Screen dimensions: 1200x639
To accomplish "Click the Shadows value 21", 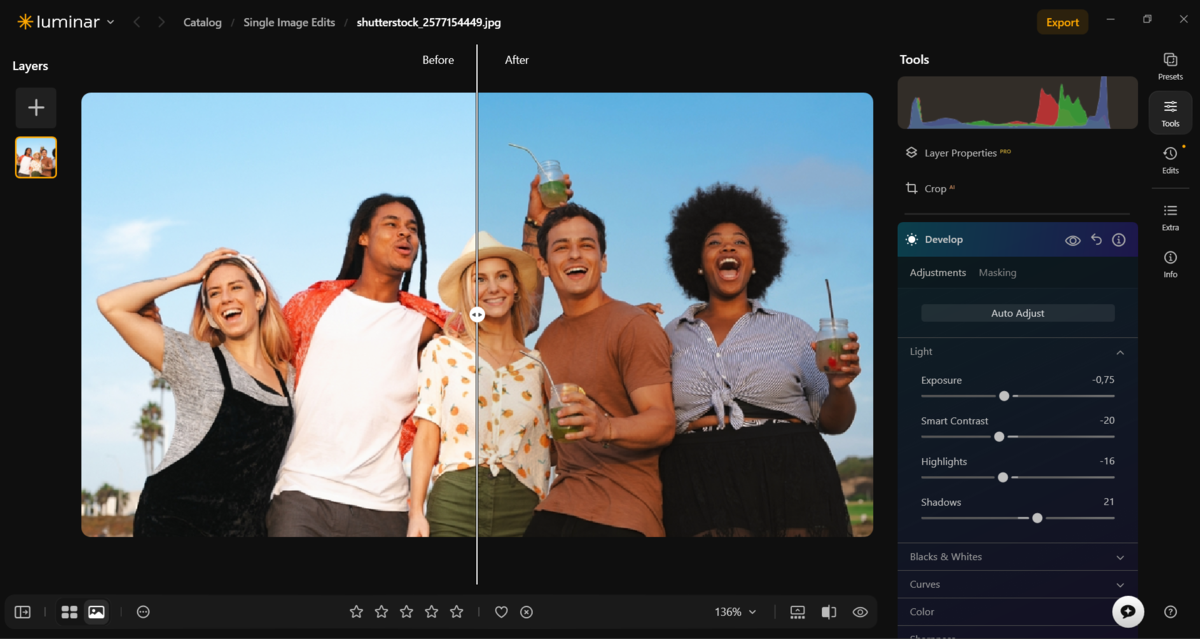I will click(x=1109, y=502).
